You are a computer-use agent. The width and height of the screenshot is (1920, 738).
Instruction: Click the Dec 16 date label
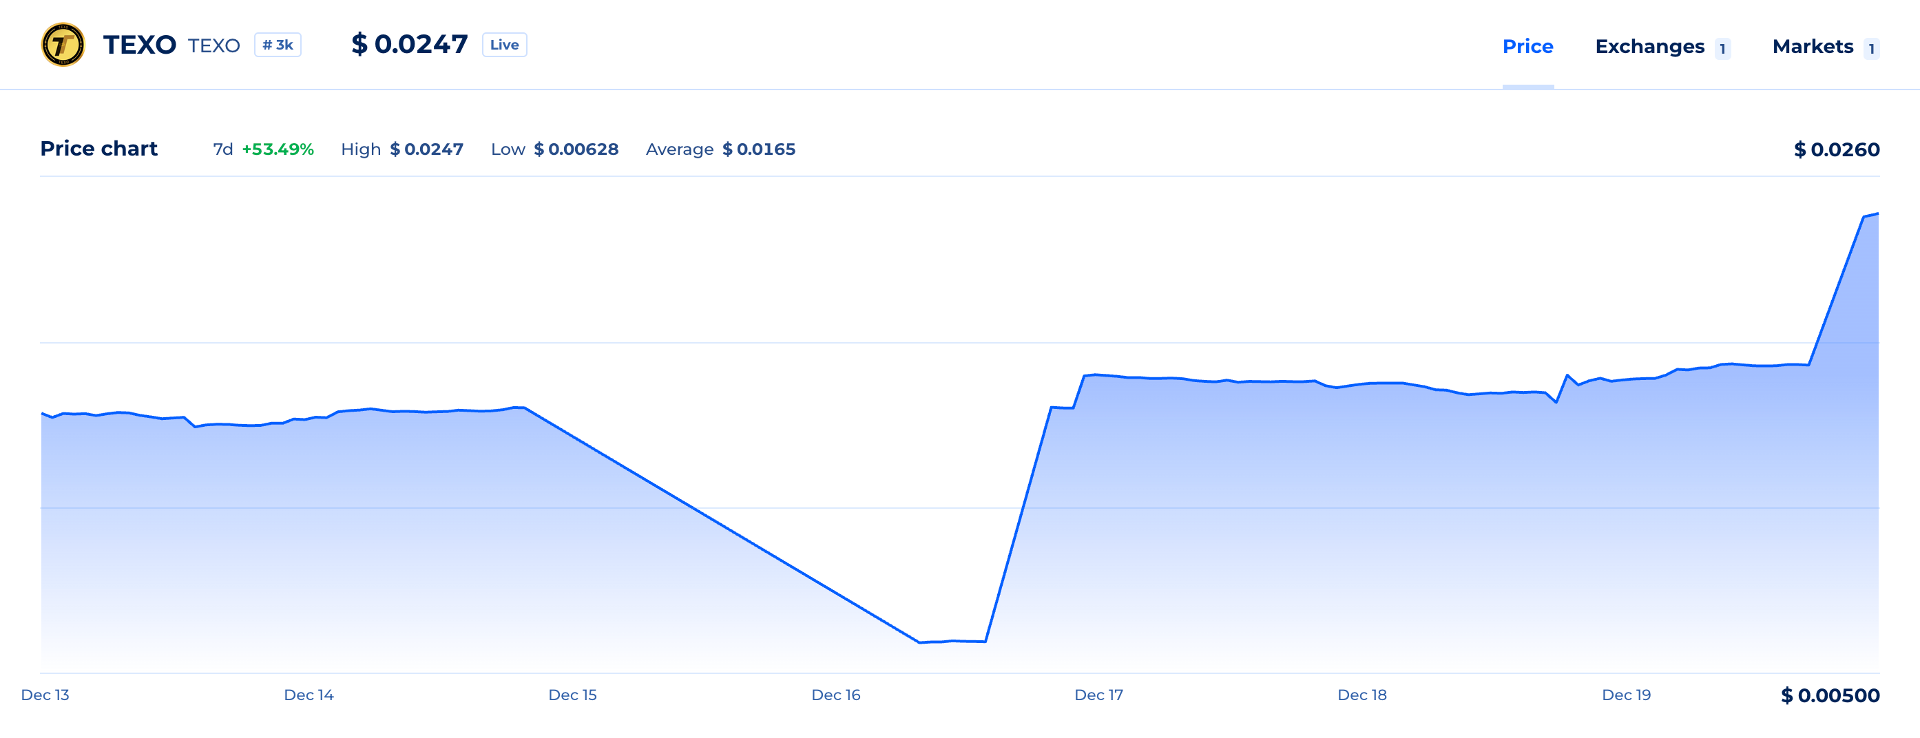click(x=836, y=695)
